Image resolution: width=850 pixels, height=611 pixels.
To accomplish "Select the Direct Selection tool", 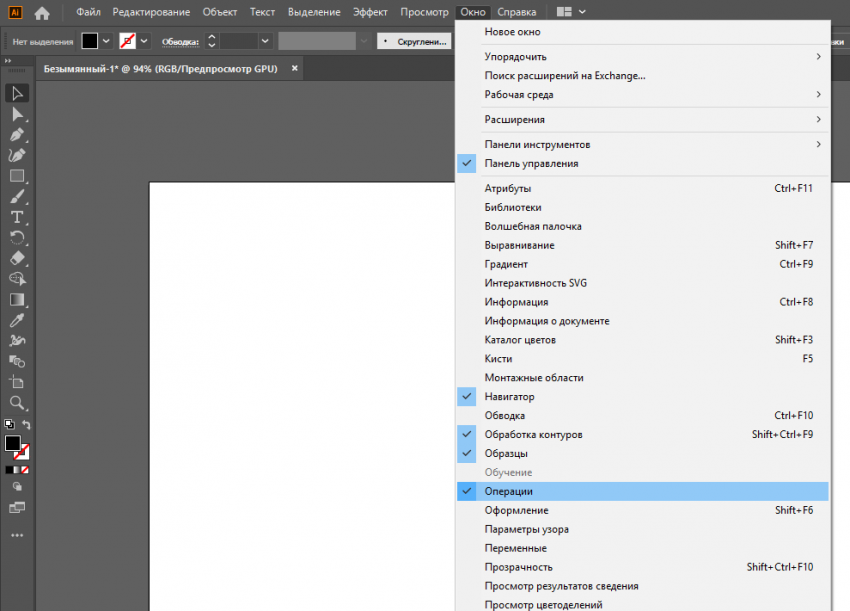I will click(17, 115).
